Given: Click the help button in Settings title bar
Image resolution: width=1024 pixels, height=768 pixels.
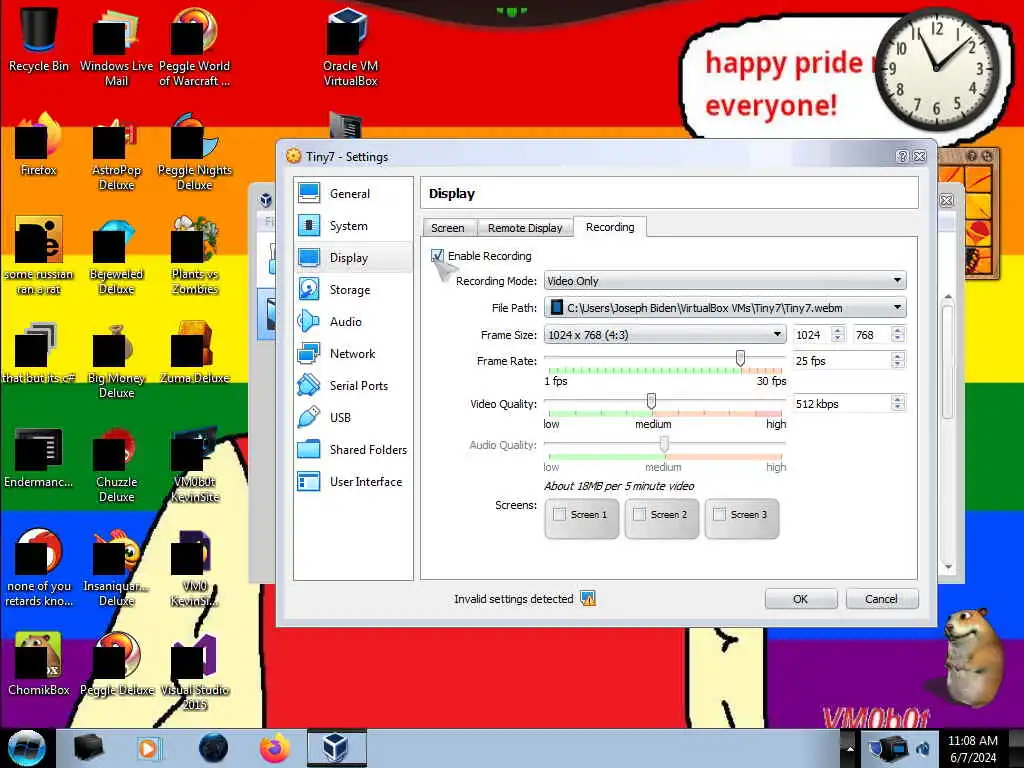Looking at the screenshot, I should tap(902, 156).
